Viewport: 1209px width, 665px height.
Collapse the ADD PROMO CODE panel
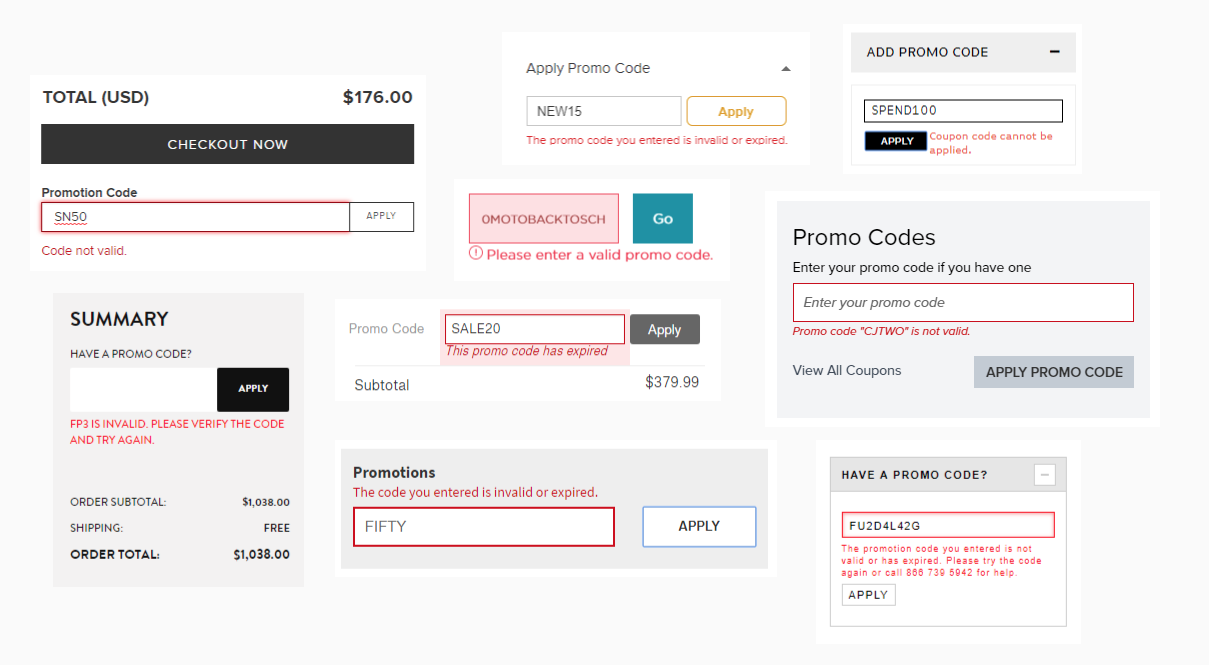(x=1054, y=51)
